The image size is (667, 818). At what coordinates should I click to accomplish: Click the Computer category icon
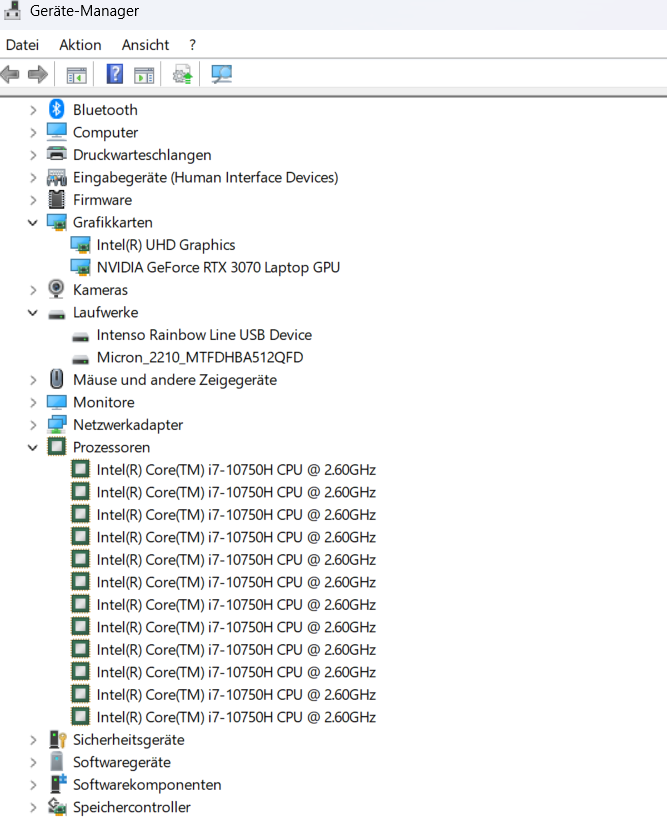(x=56, y=132)
